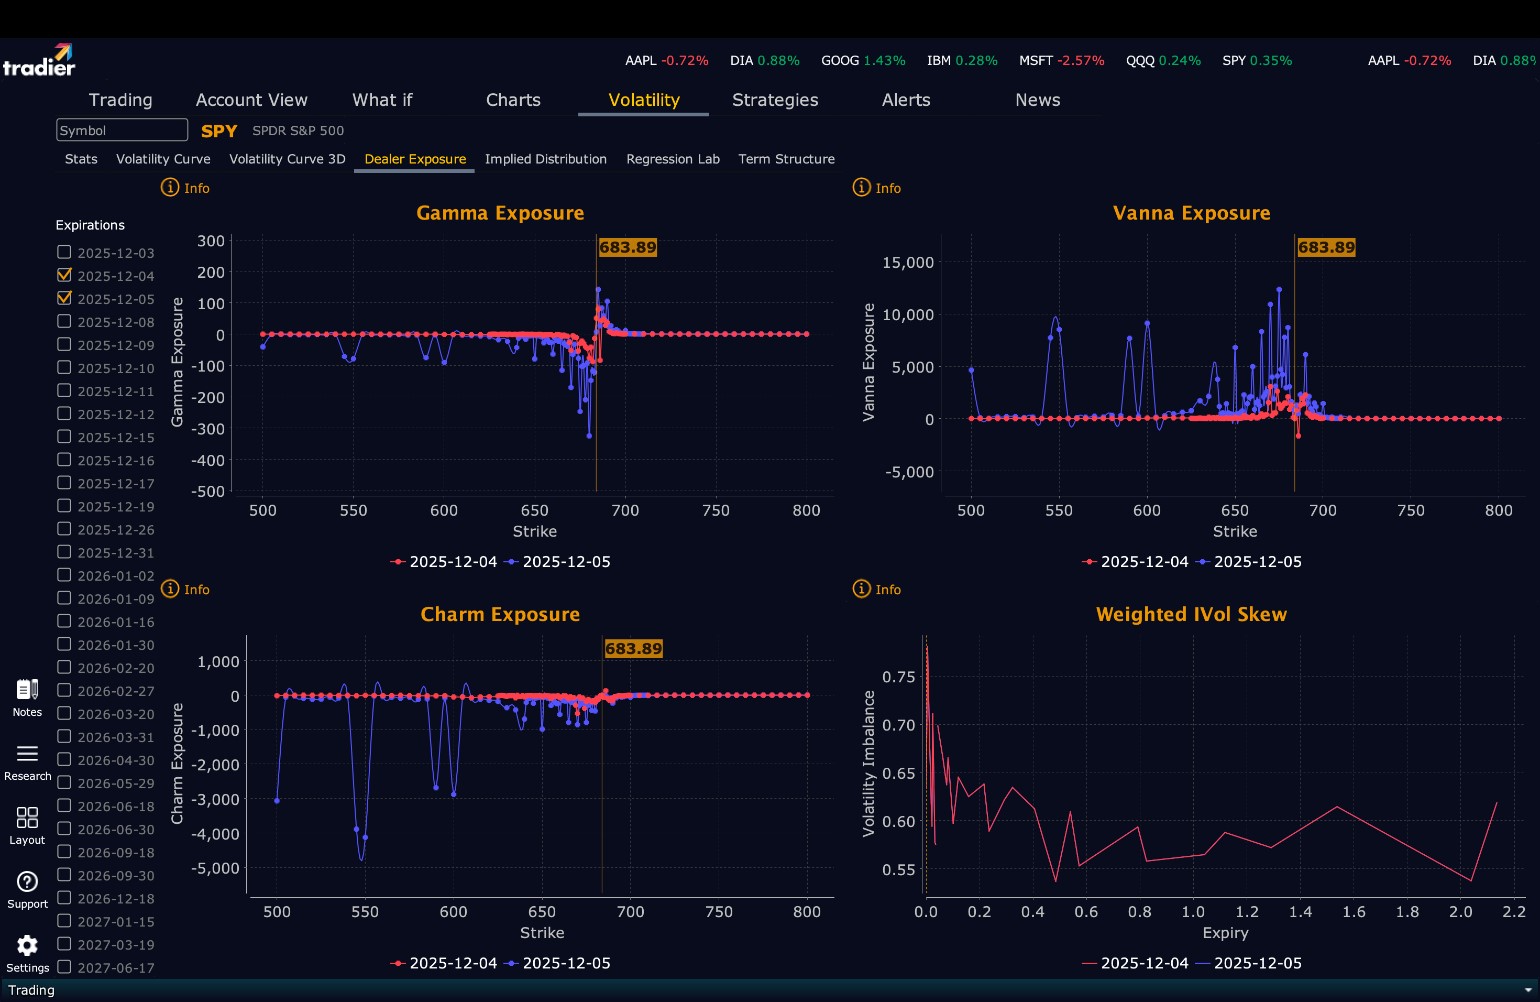Open the Term Structure sub-tab
The width and height of the screenshot is (1540, 1002).
pyautogui.click(x=786, y=159)
